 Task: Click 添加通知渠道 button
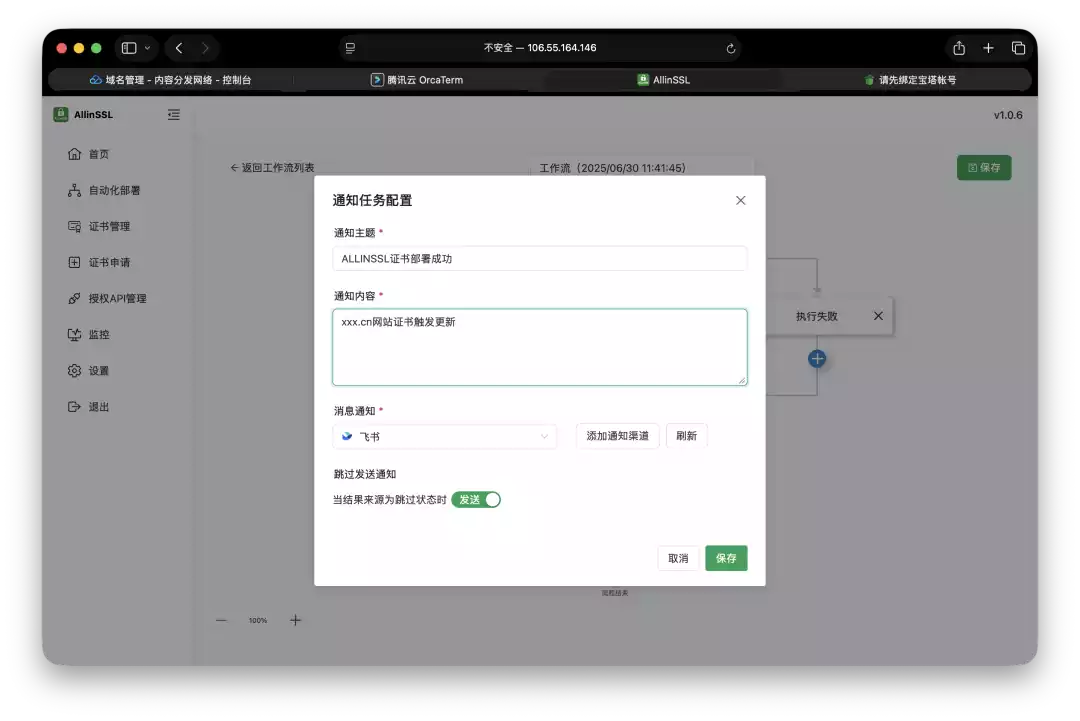point(617,435)
